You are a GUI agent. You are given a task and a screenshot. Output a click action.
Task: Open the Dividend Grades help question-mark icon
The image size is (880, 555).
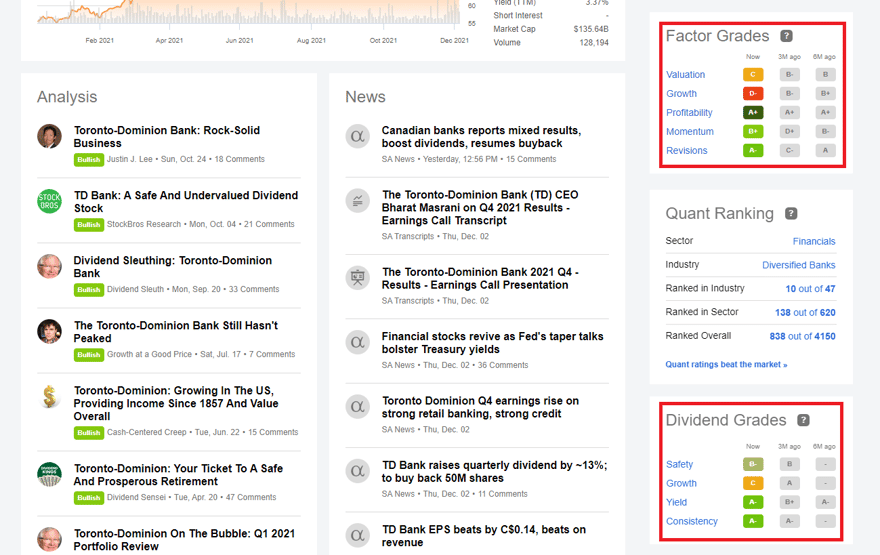click(803, 420)
